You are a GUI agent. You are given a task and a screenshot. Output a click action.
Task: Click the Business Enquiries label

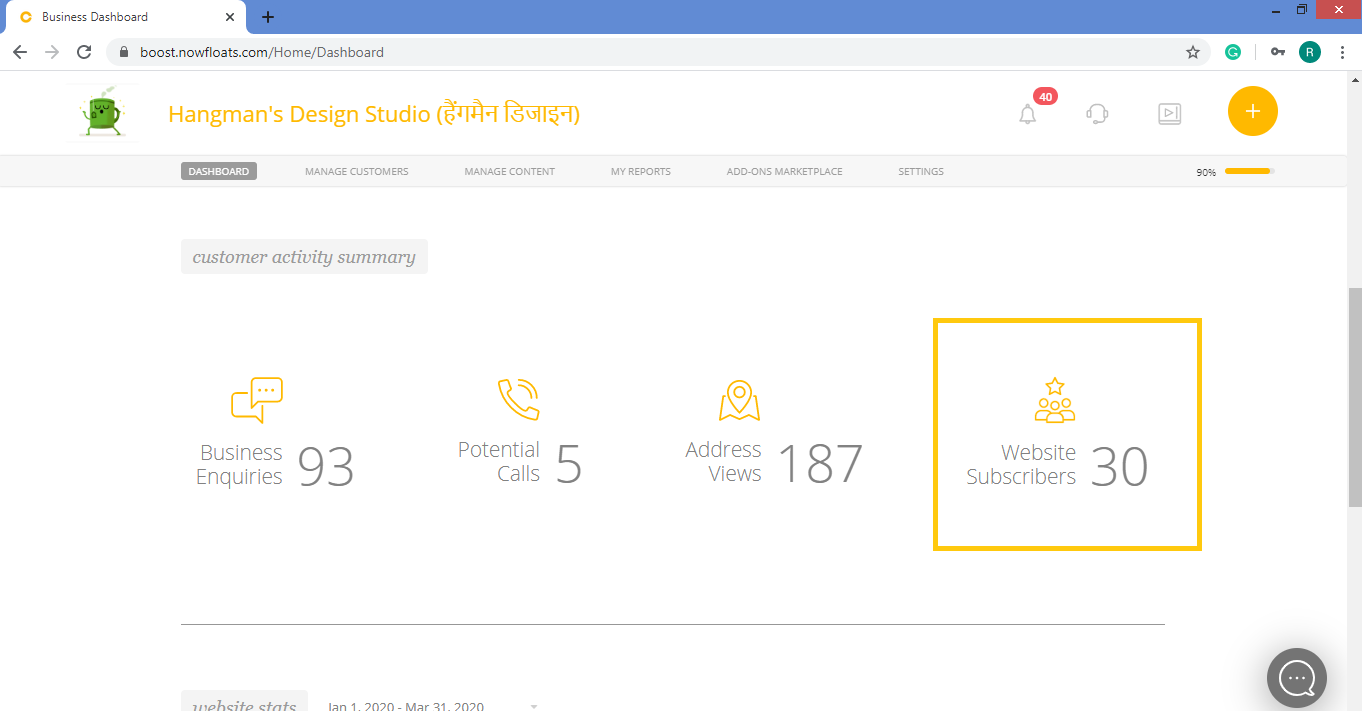[x=240, y=465]
